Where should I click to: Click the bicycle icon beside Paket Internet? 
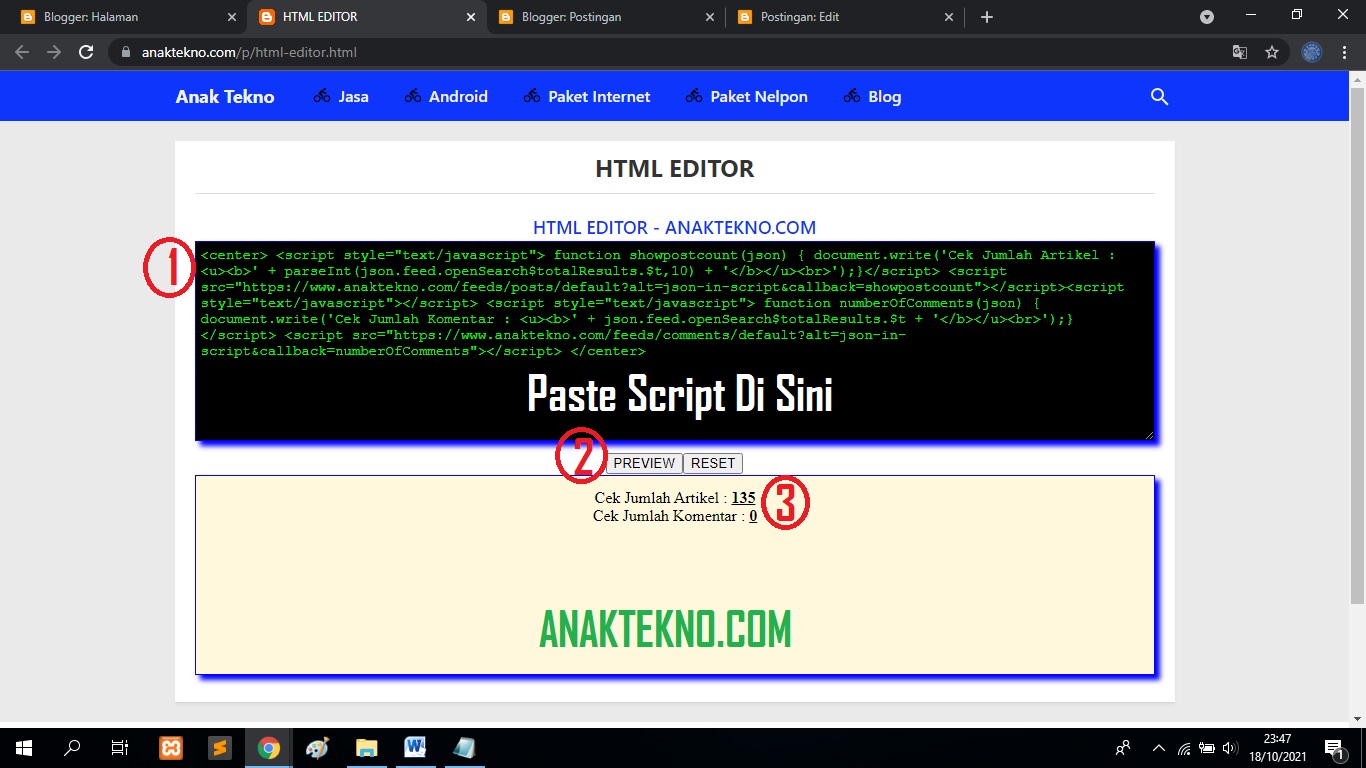point(532,97)
